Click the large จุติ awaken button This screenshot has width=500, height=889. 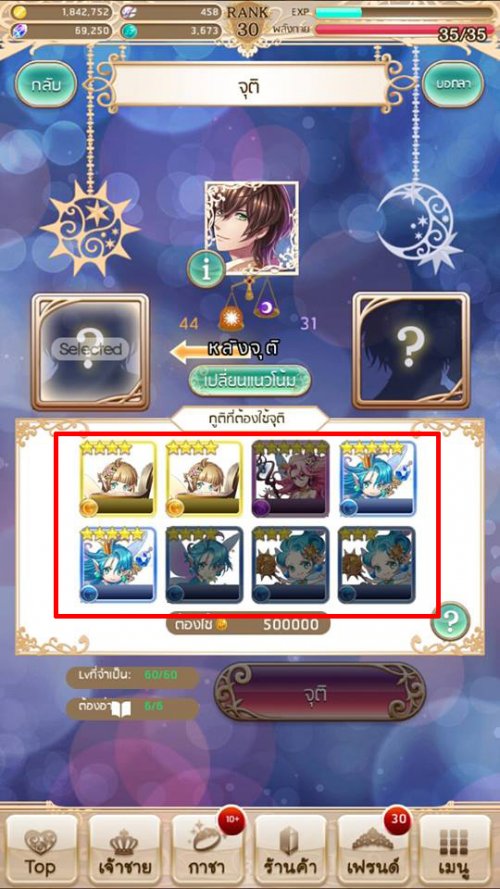tap(318, 692)
